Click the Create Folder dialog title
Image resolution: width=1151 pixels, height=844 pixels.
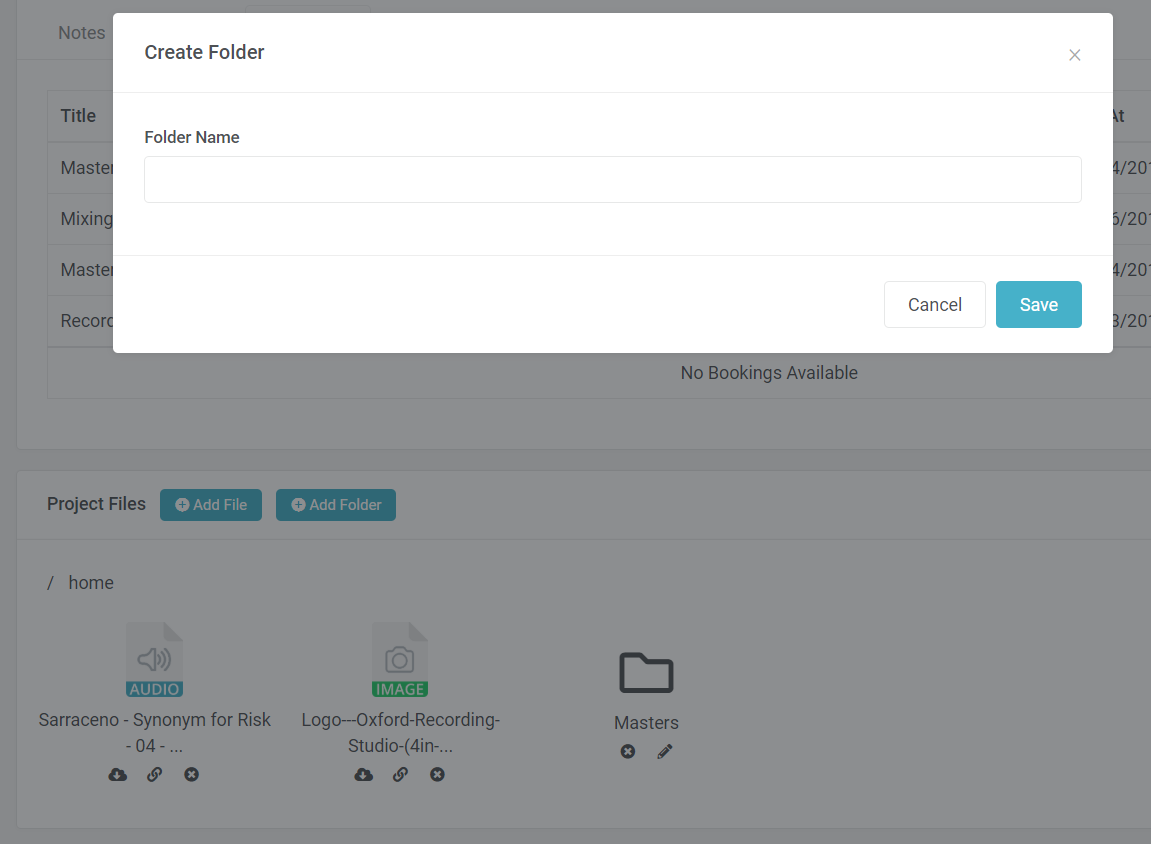click(204, 52)
